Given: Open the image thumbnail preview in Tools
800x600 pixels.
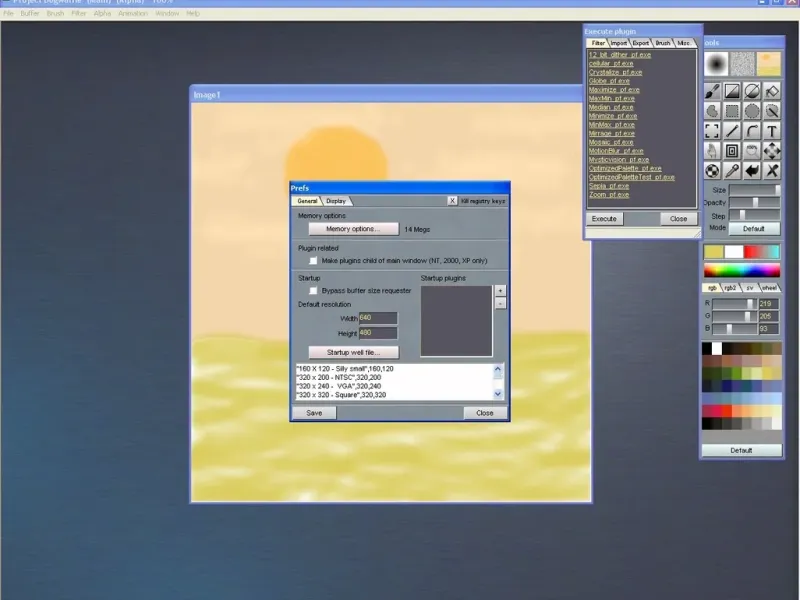Looking at the screenshot, I should tap(769, 64).
